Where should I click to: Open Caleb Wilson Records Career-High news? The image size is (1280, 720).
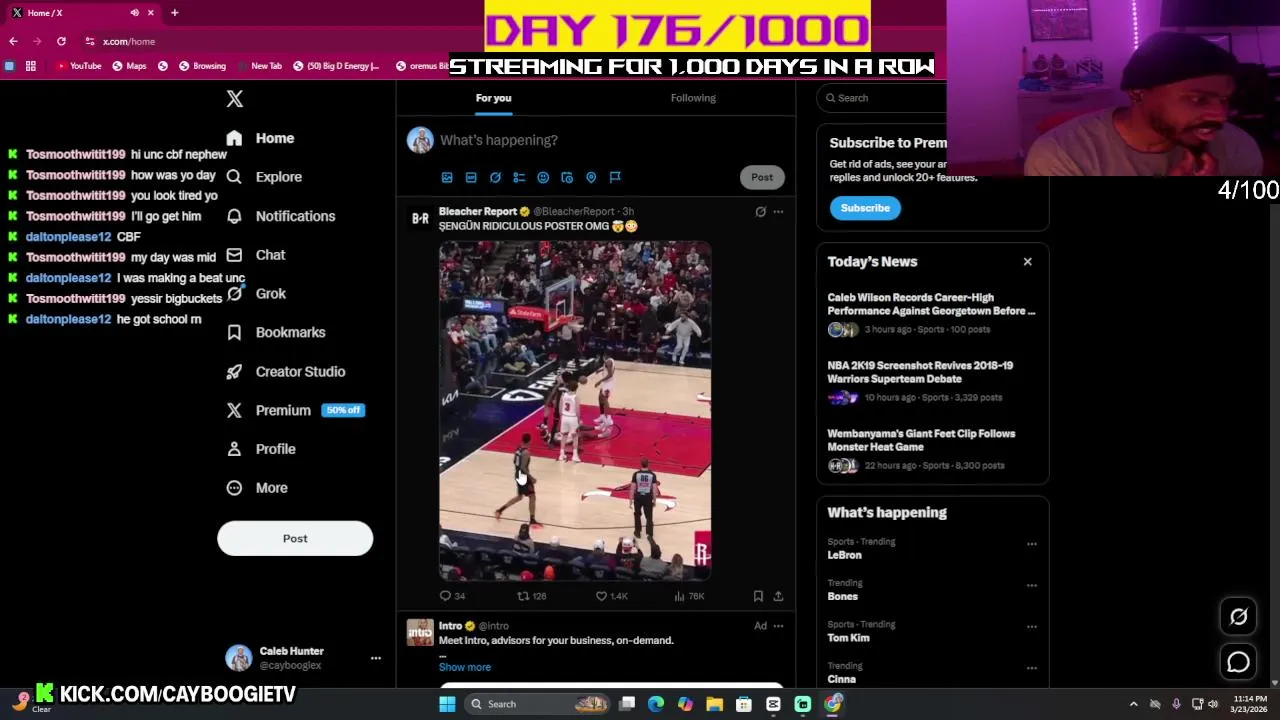pyautogui.click(x=932, y=313)
